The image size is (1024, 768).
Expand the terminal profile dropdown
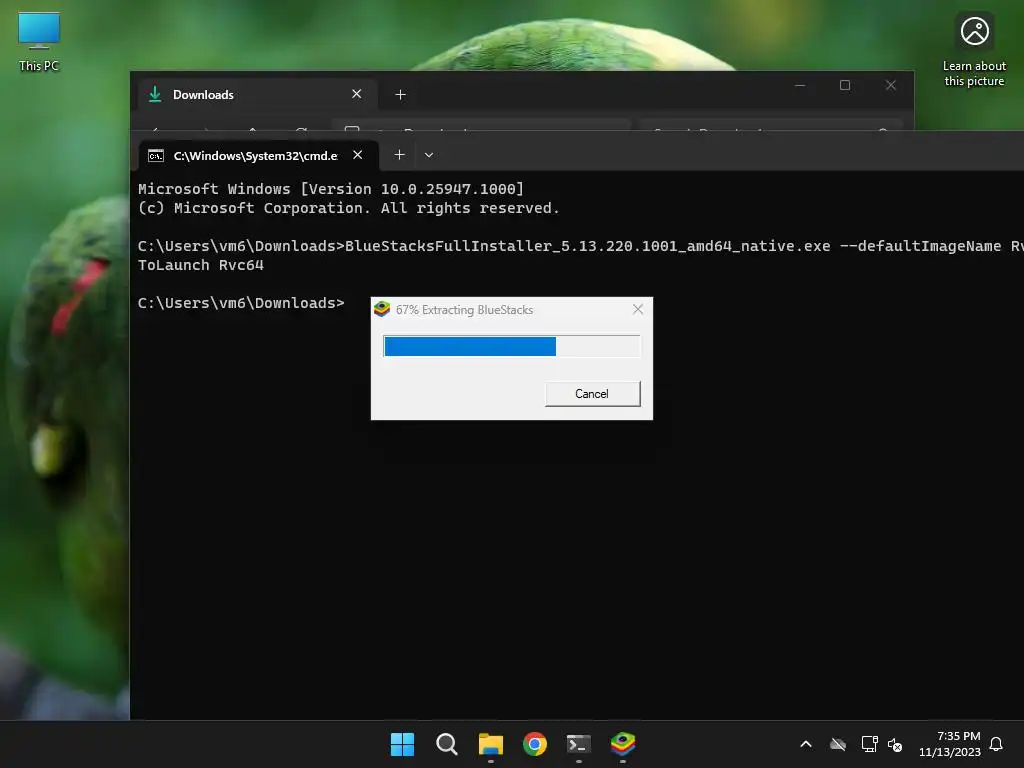click(x=429, y=155)
